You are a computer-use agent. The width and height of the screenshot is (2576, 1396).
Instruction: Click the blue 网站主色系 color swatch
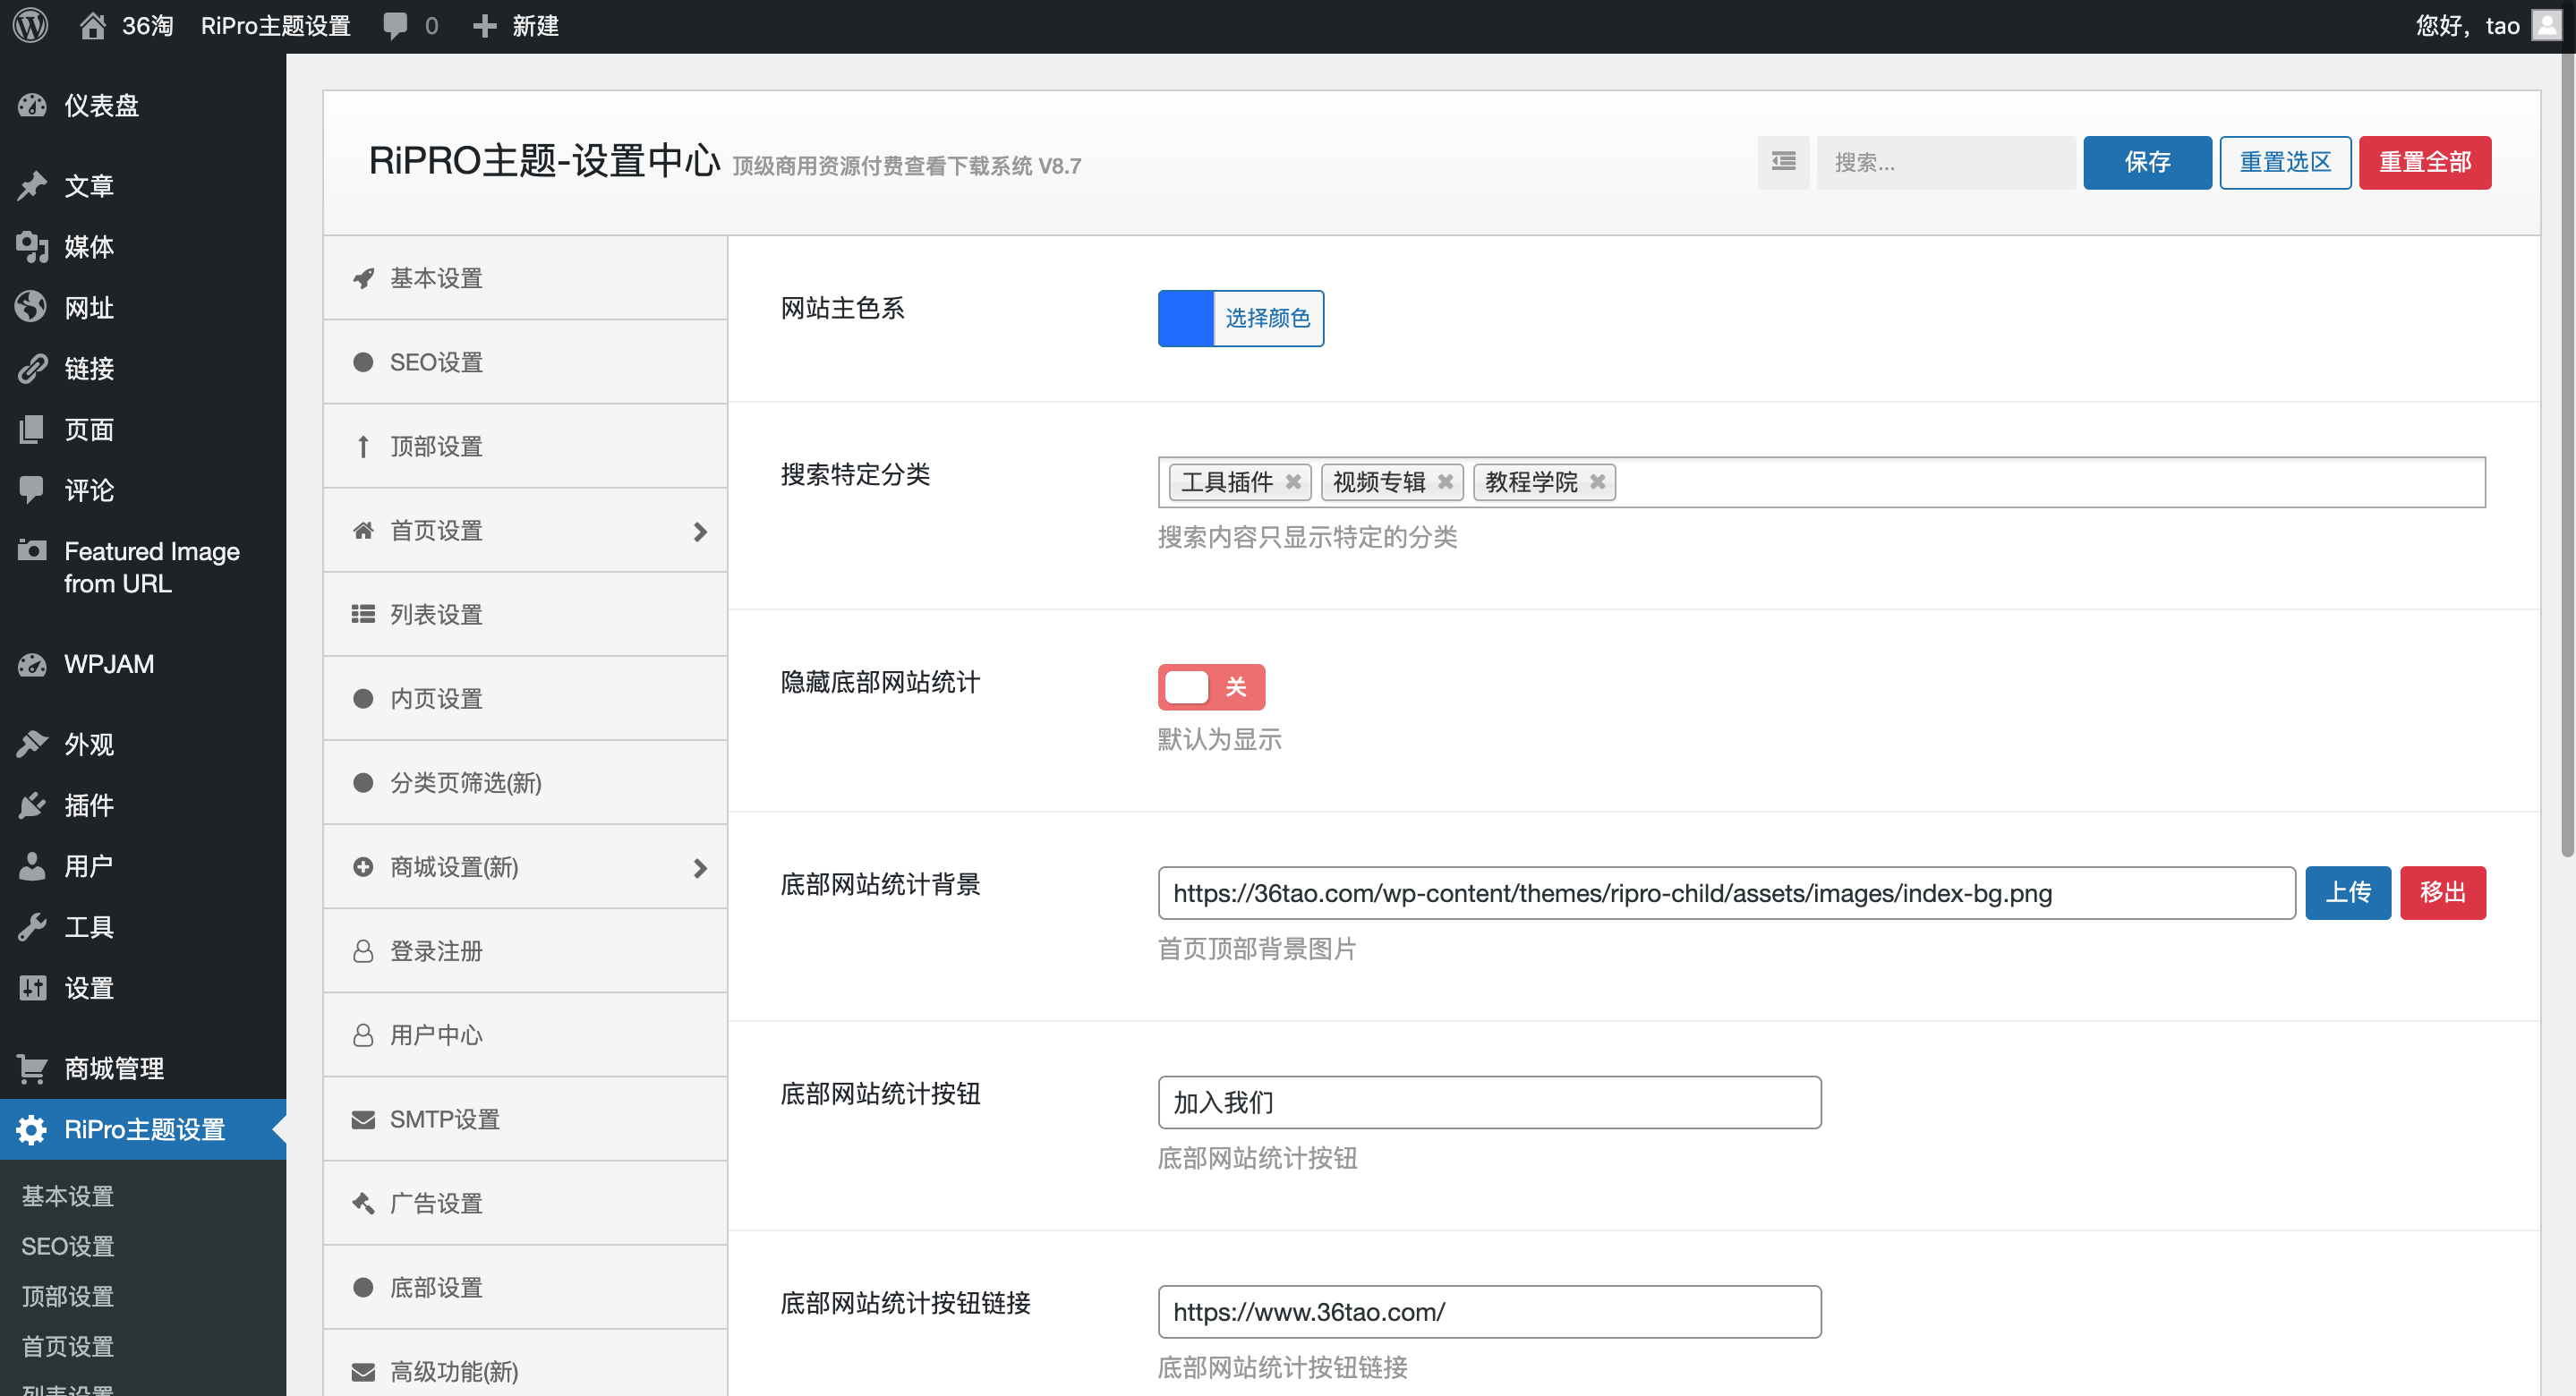click(x=1186, y=318)
